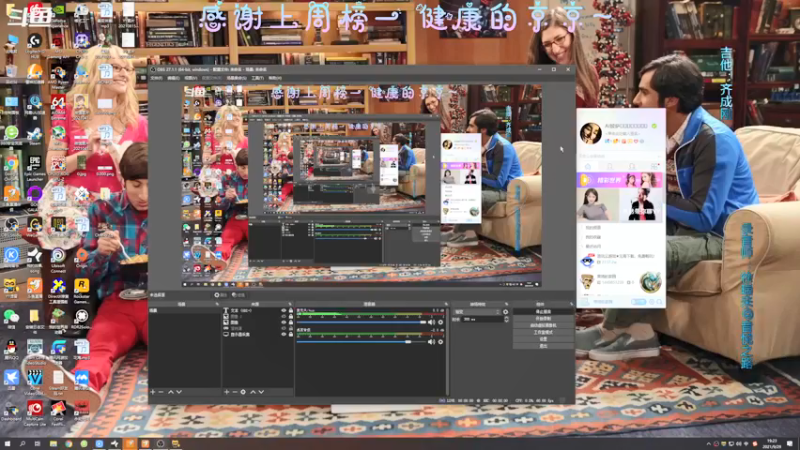
Task: Toggle lock on 图像 2 source
Action: click(x=291, y=316)
